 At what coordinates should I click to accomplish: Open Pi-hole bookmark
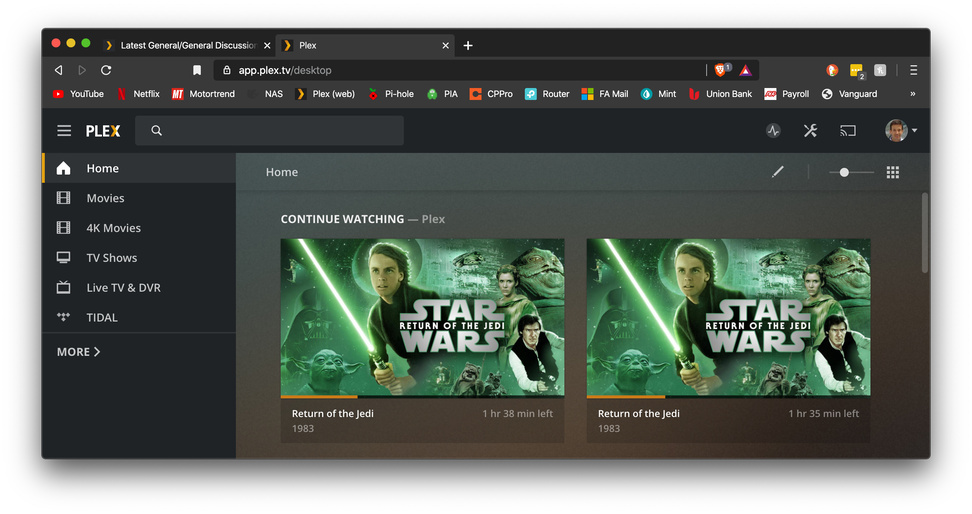[x=391, y=94]
